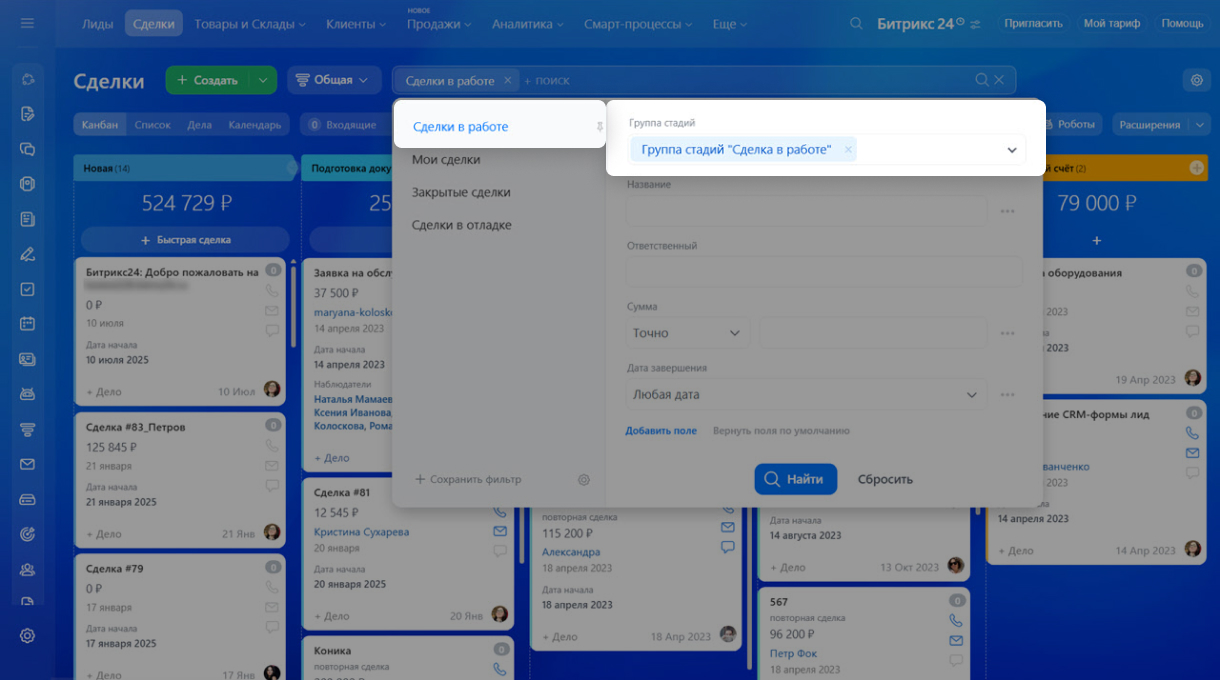Open the Создать button dropdown arrow
The width and height of the screenshot is (1220, 680).
[x=263, y=81]
